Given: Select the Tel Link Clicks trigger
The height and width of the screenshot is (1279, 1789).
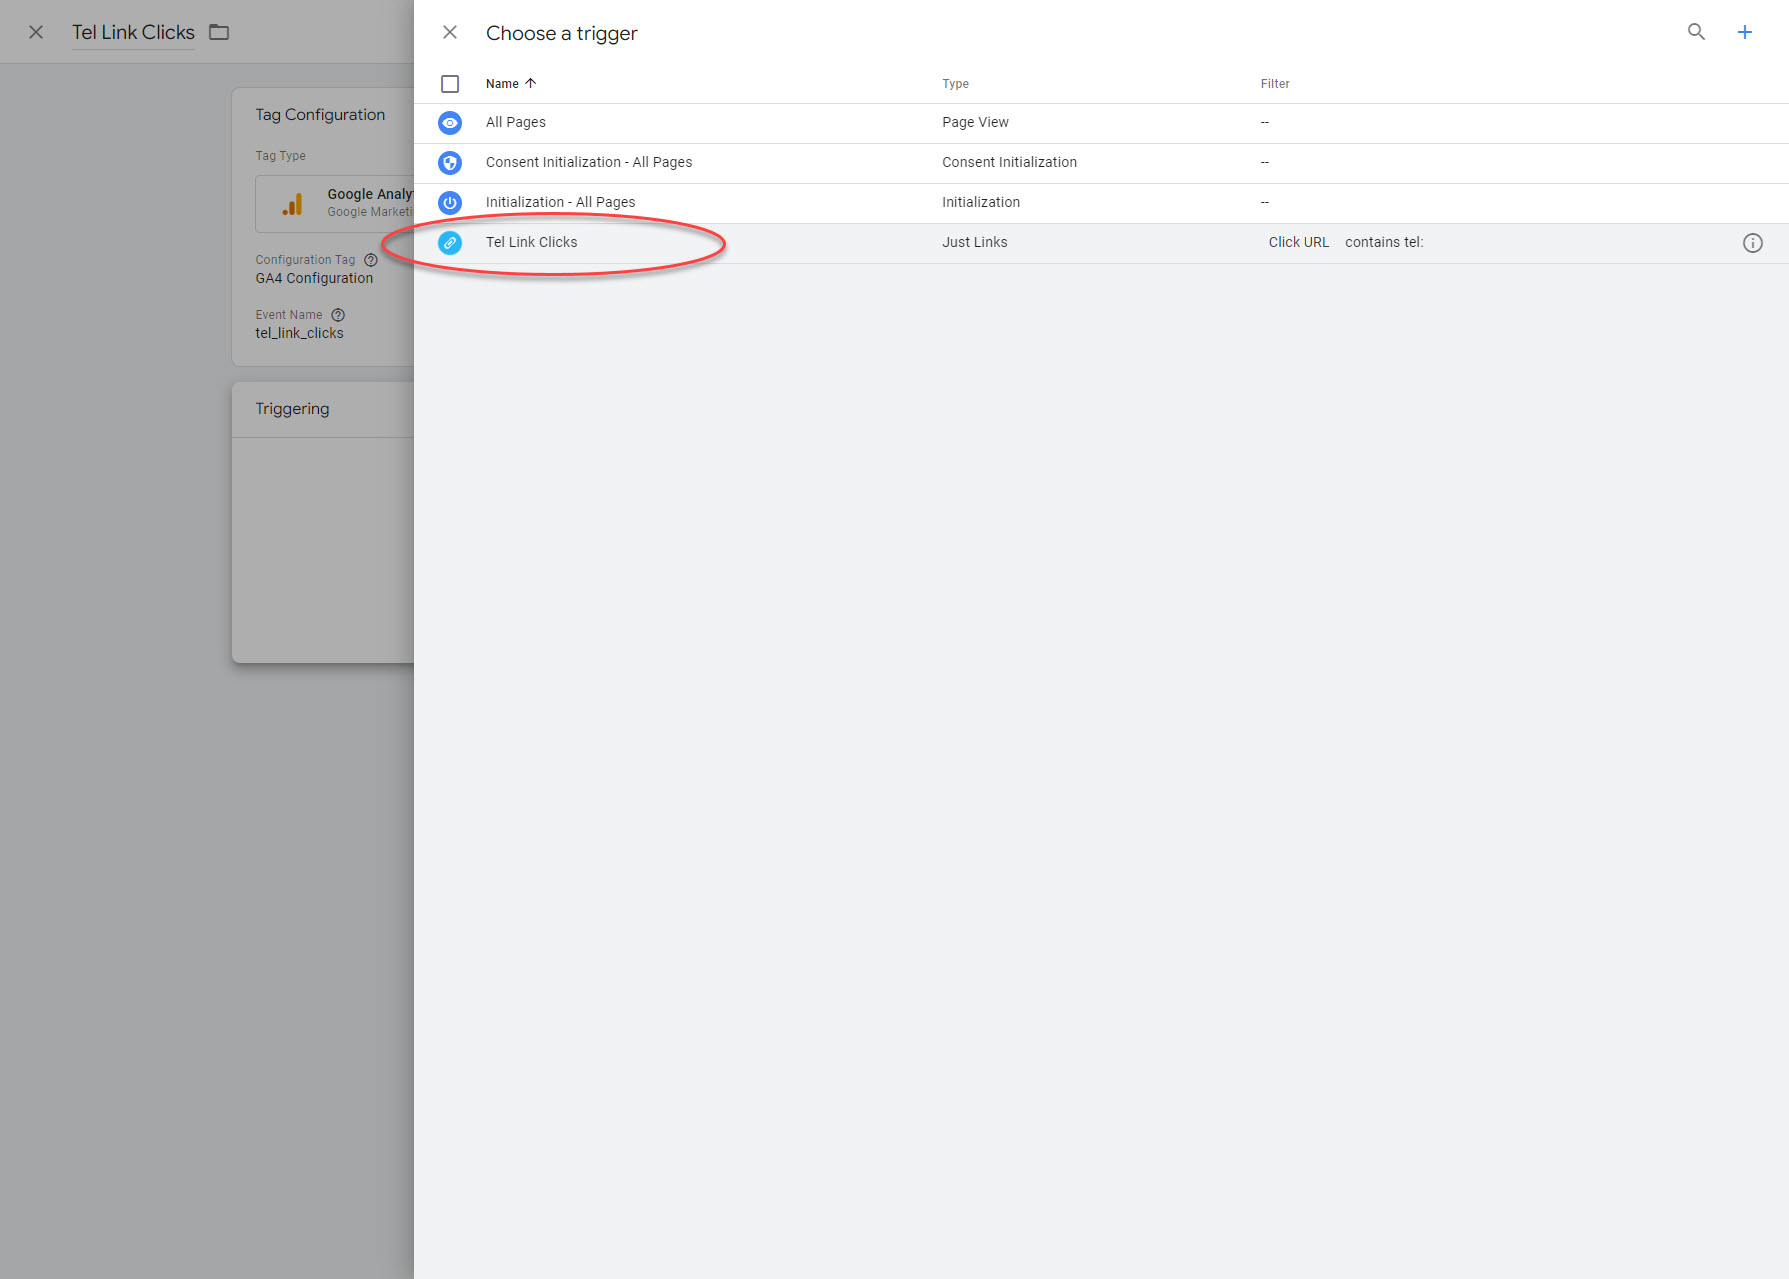Looking at the screenshot, I should 532,242.
